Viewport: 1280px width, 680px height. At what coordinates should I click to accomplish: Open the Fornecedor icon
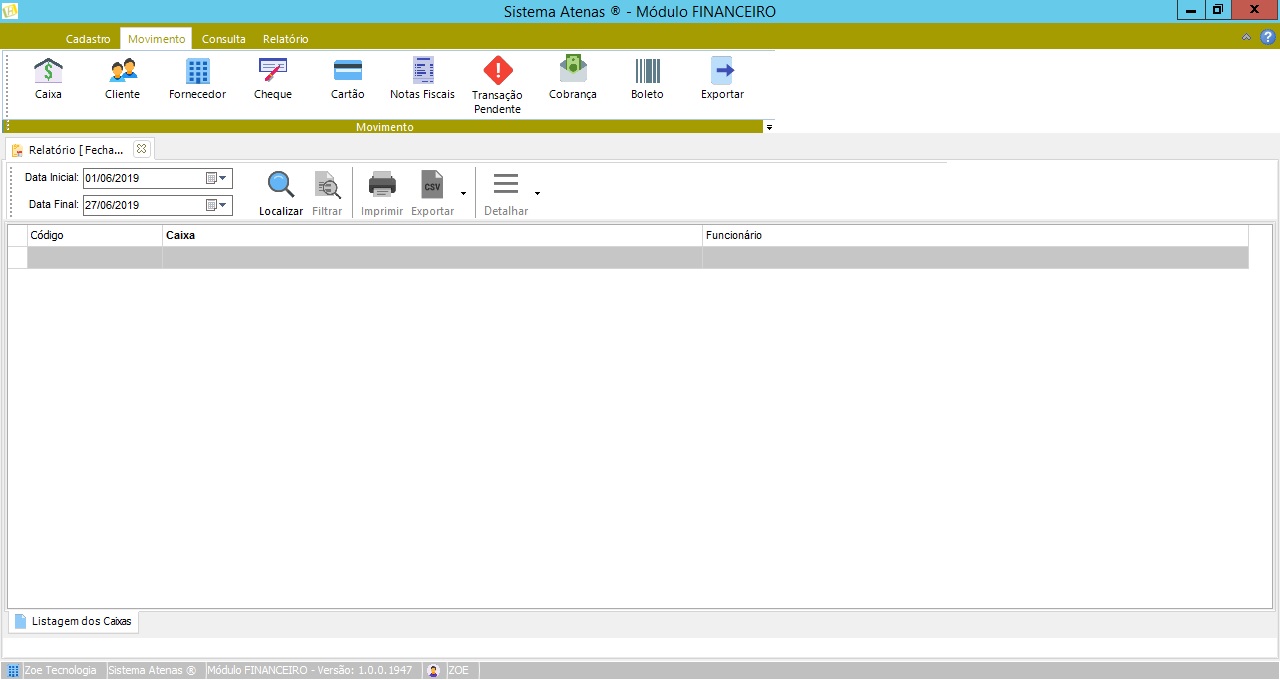click(198, 71)
